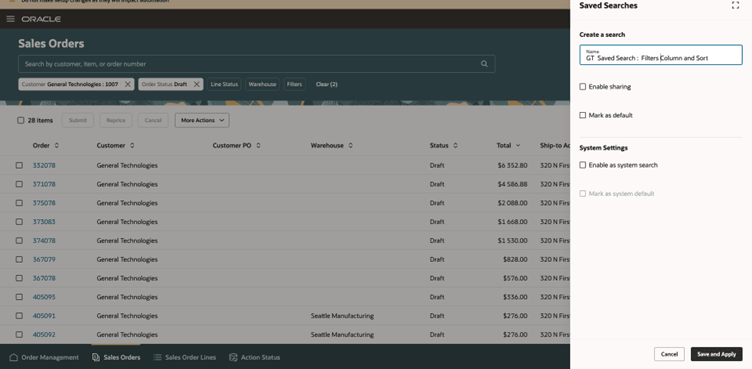Click the Sales Order Lines icon
Screen dimensions: 752x369
click(157, 357)
